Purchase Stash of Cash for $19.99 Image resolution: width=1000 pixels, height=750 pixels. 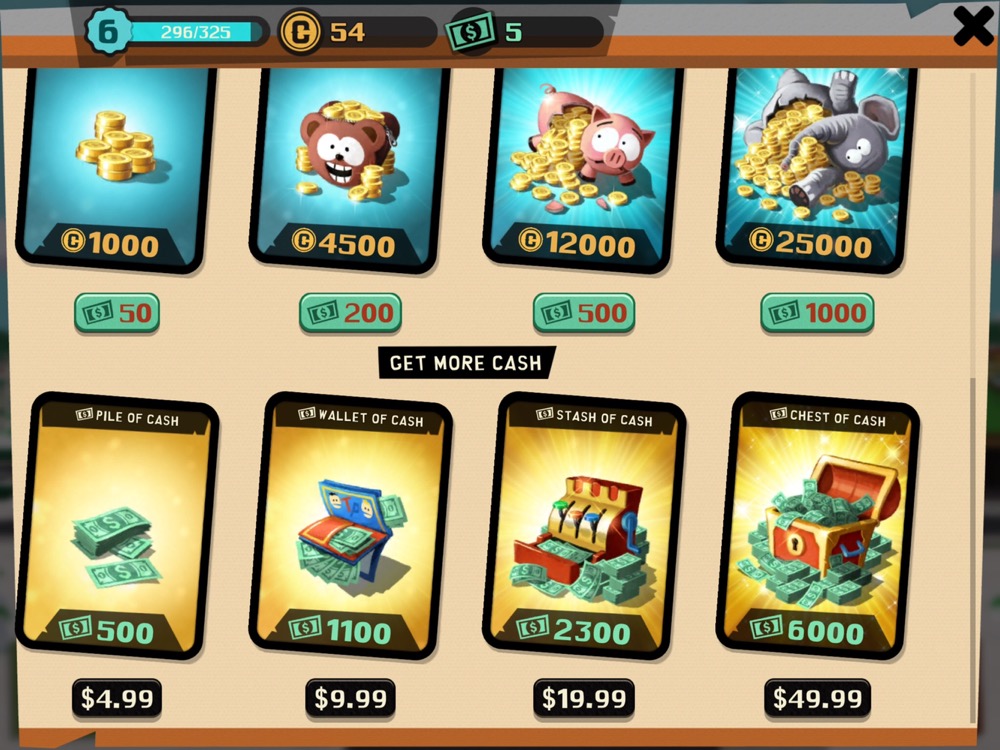click(584, 698)
